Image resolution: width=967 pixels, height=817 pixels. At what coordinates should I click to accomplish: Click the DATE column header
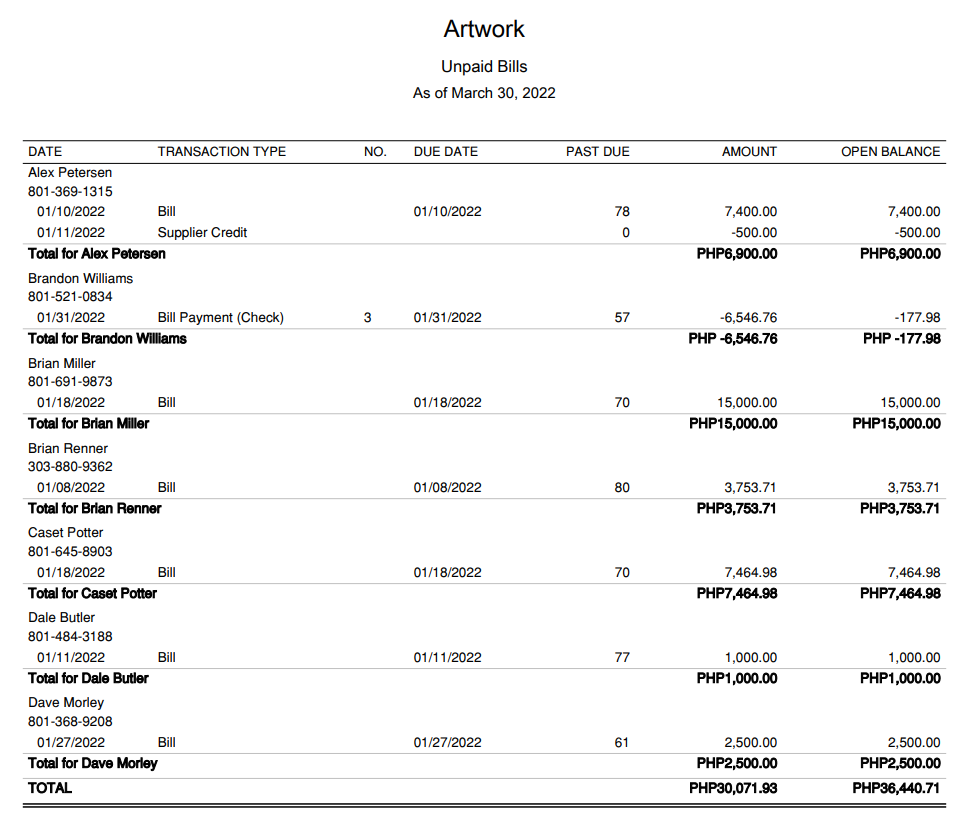pos(45,152)
